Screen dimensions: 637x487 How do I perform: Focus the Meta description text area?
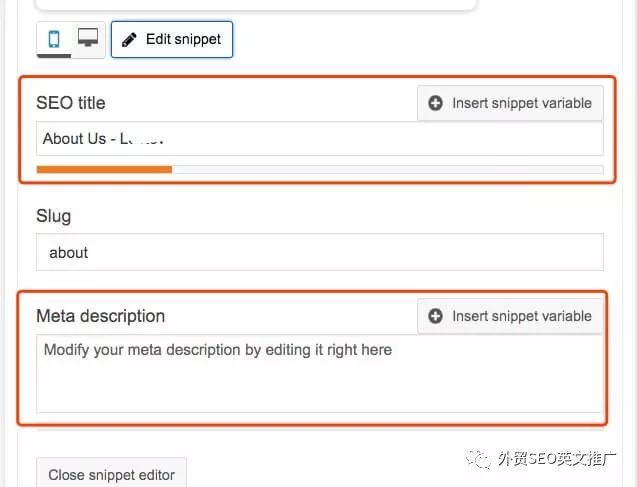[x=319, y=373]
